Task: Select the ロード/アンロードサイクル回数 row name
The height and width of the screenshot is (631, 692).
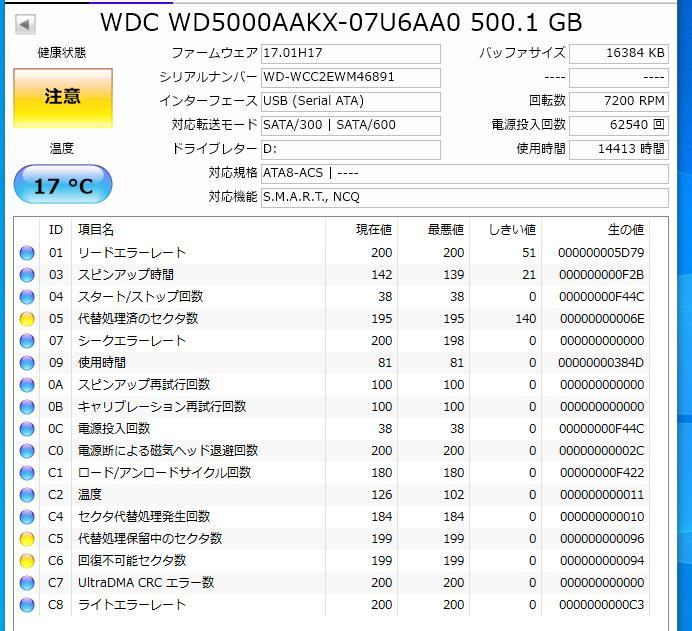Action: point(165,473)
